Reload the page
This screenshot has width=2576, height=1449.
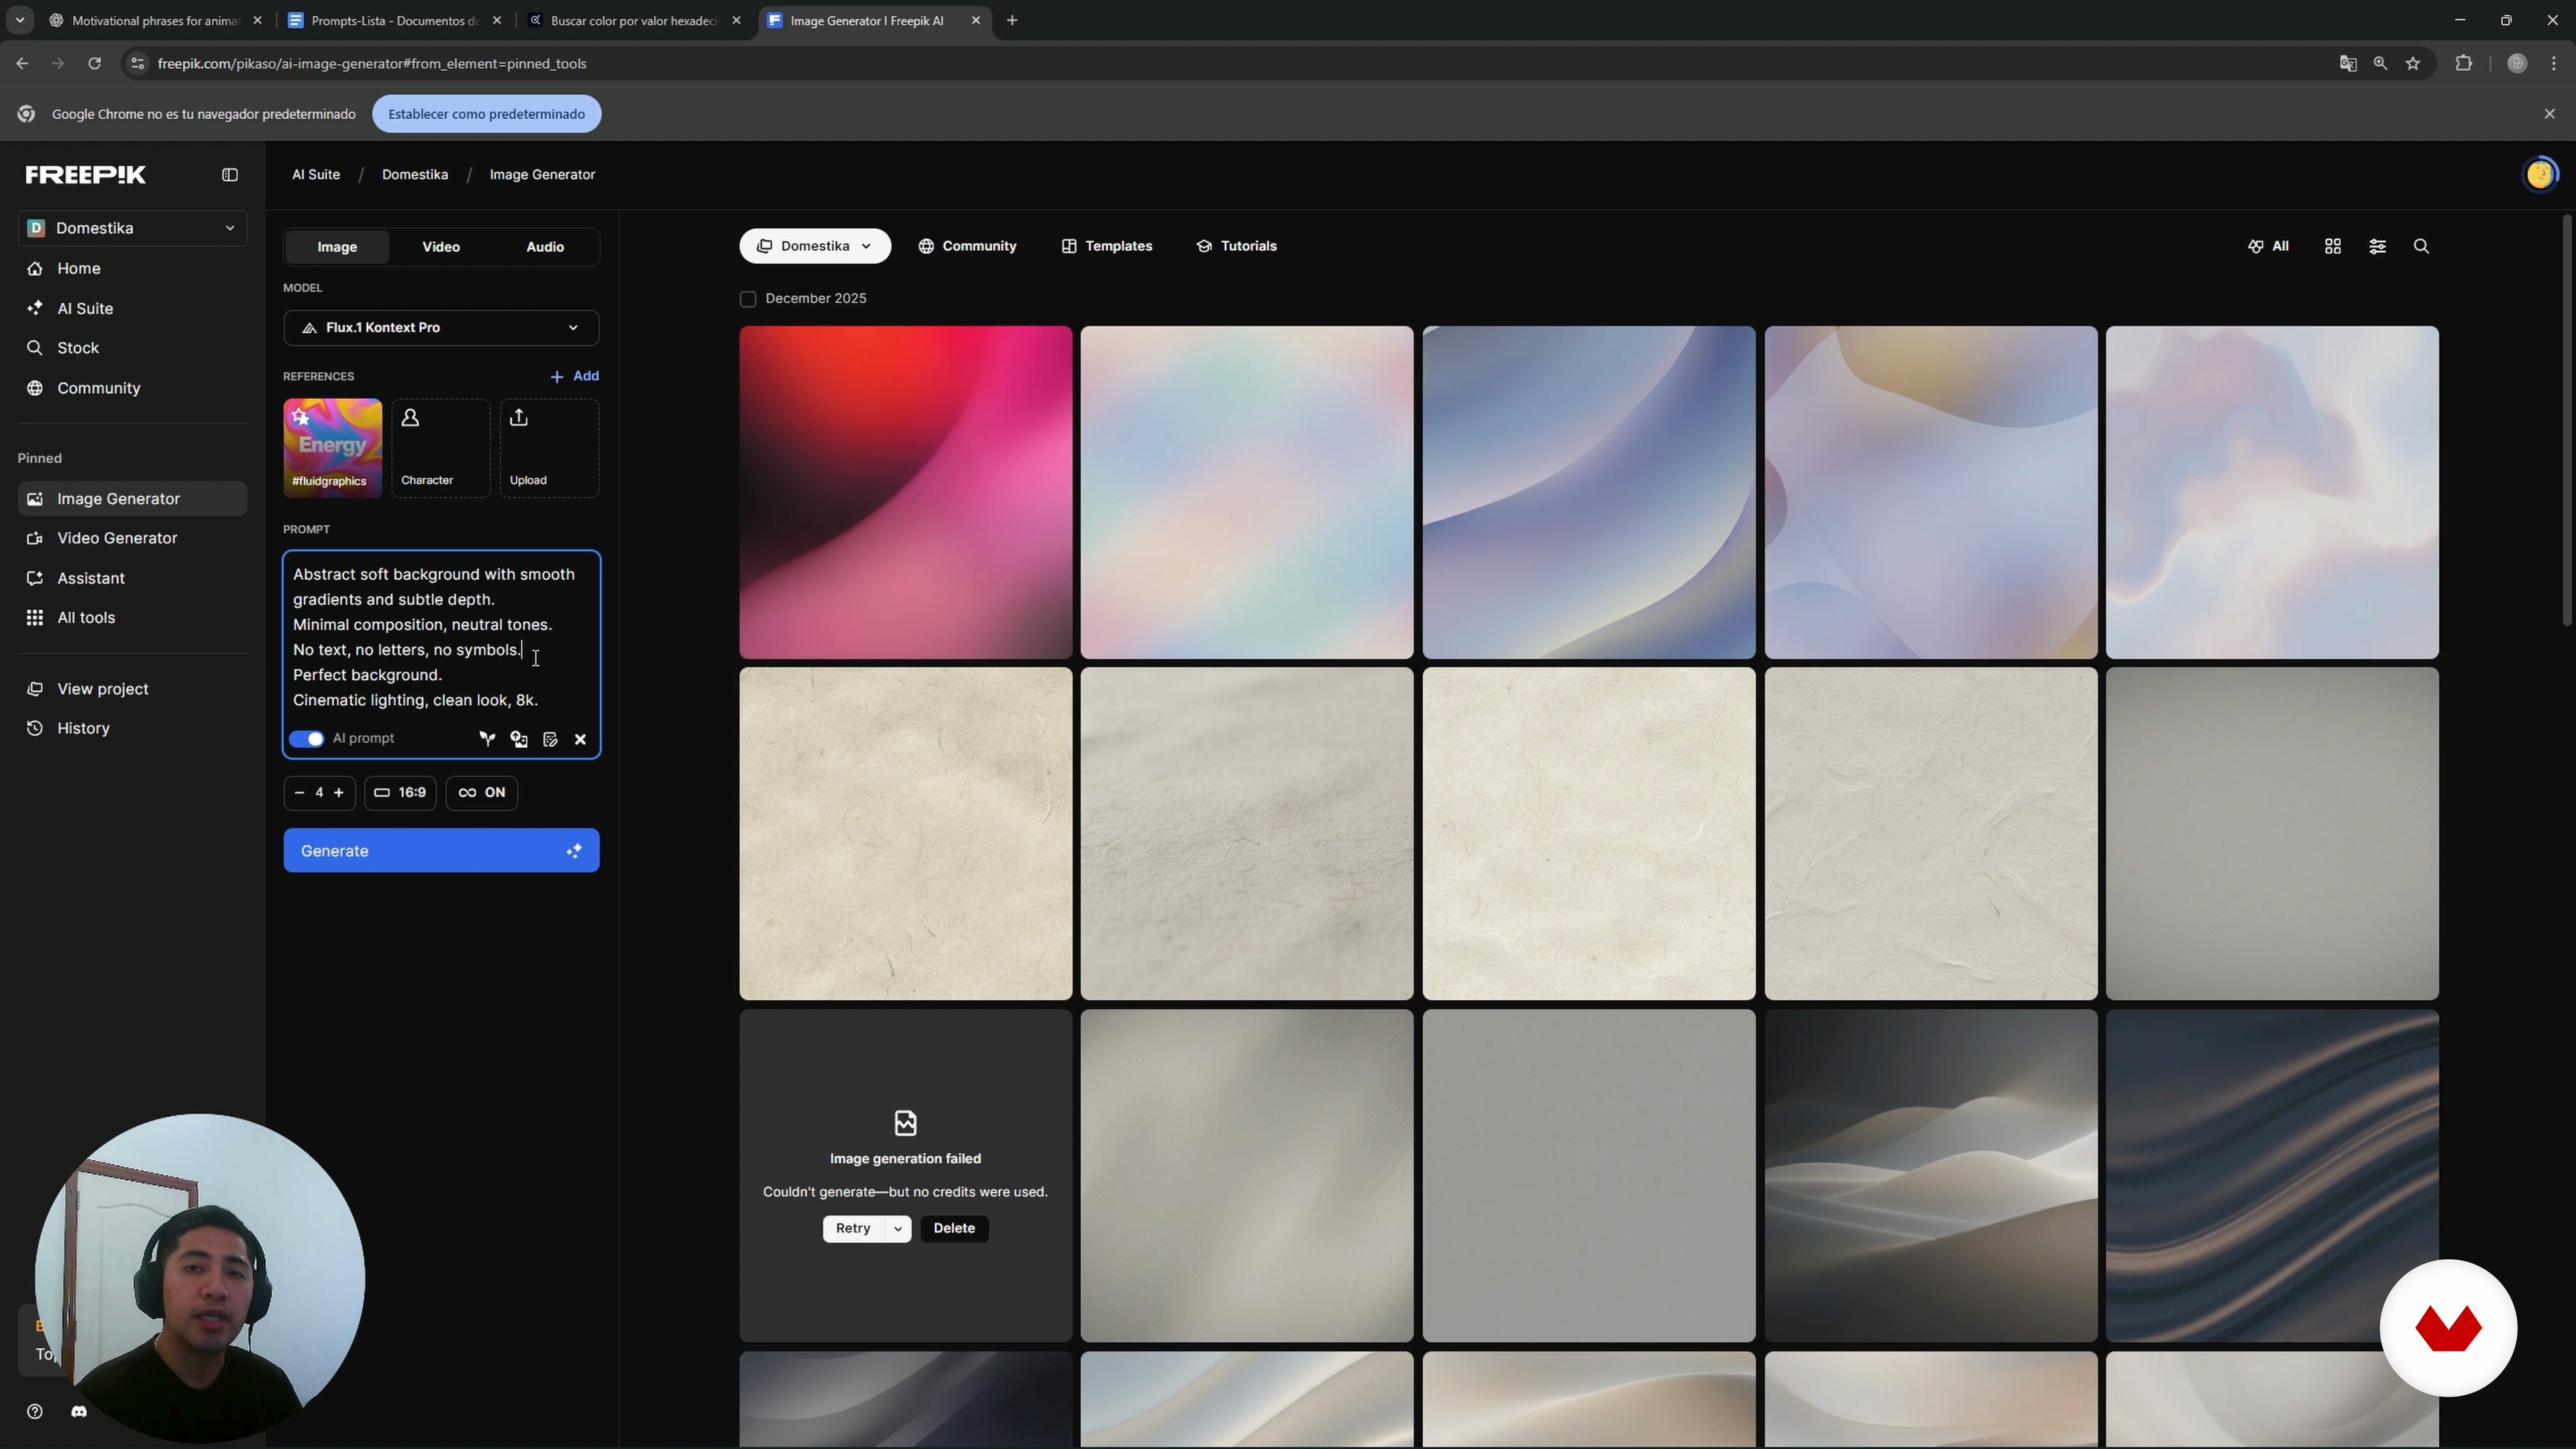[94, 64]
